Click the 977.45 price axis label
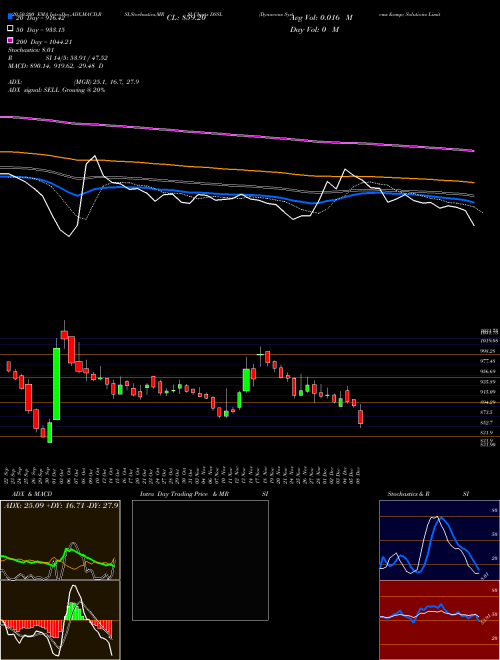This screenshot has height=660, width=500. coord(488,361)
